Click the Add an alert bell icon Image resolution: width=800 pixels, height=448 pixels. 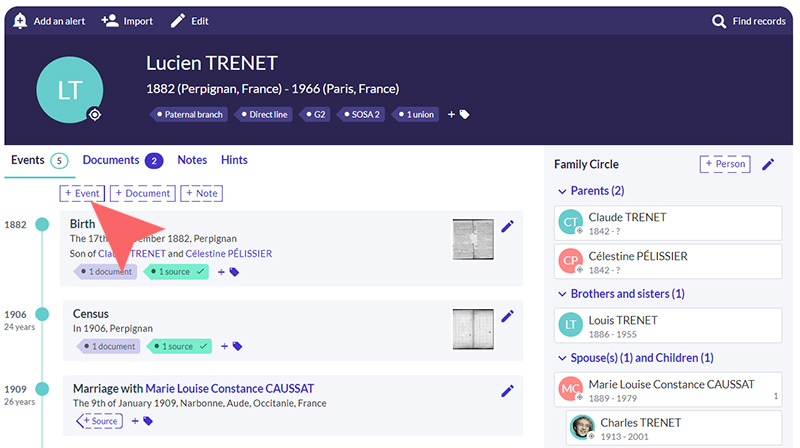click(20, 21)
